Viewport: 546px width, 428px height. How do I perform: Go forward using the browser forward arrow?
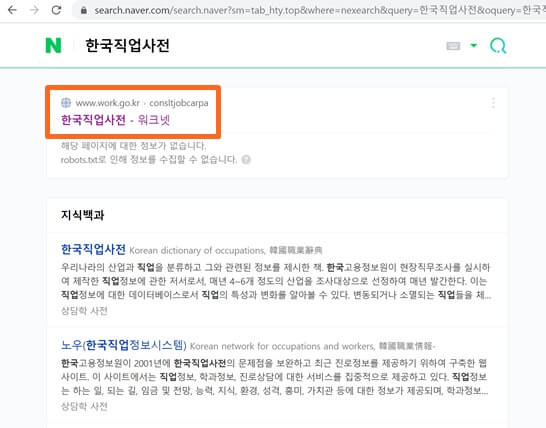click(x=34, y=10)
